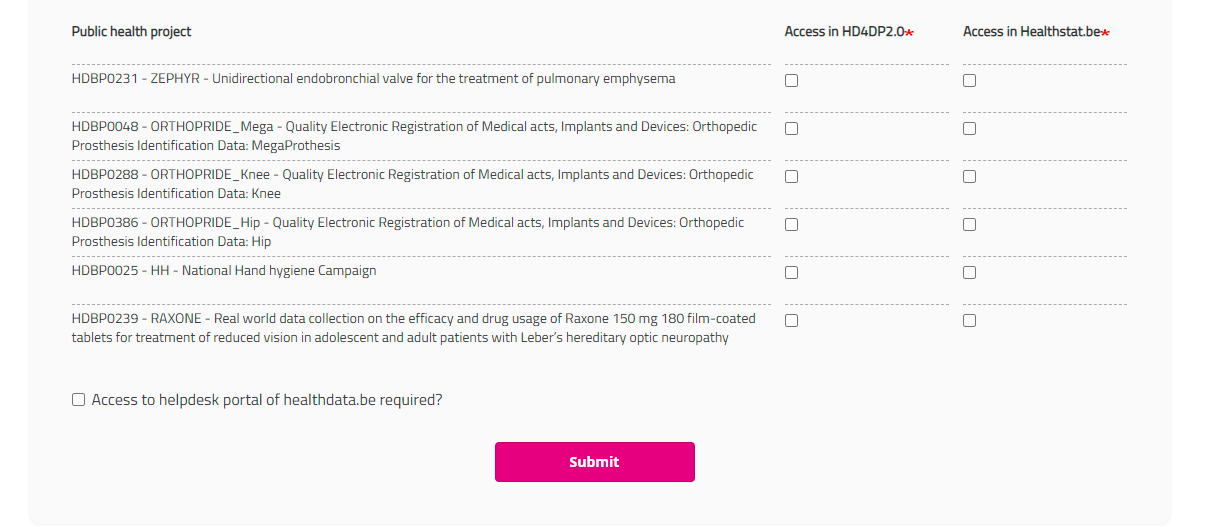The image size is (1211, 527).
Task: Select Healthstat.be access for ORTHOPRIDE_Hip
Action: click(969, 225)
